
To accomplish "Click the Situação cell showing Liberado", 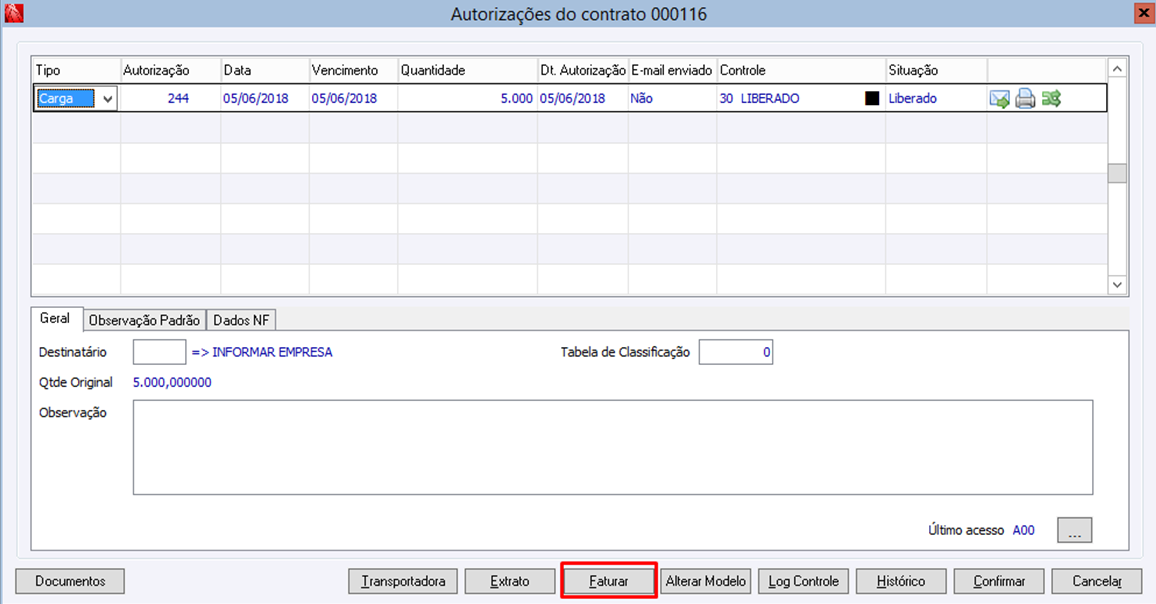I will click(x=936, y=98).
